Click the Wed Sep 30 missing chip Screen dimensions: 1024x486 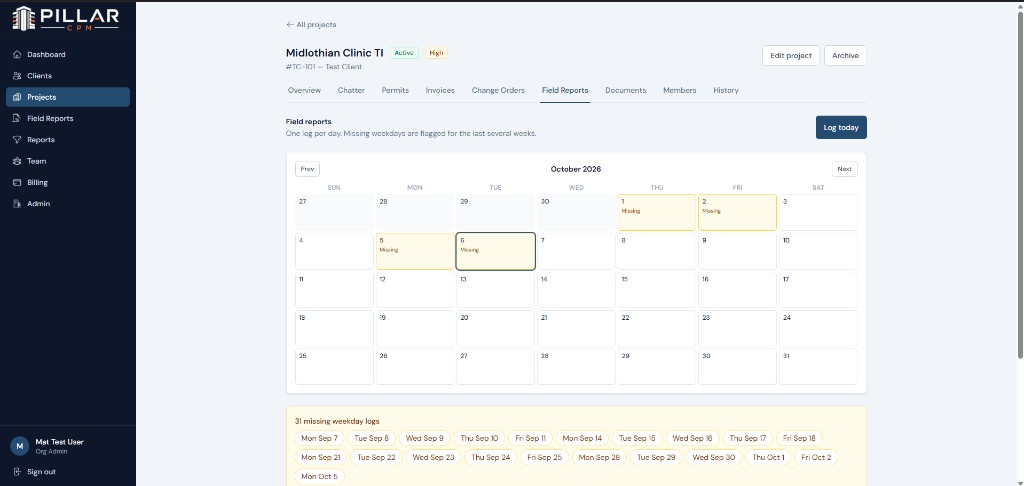point(714,457)
